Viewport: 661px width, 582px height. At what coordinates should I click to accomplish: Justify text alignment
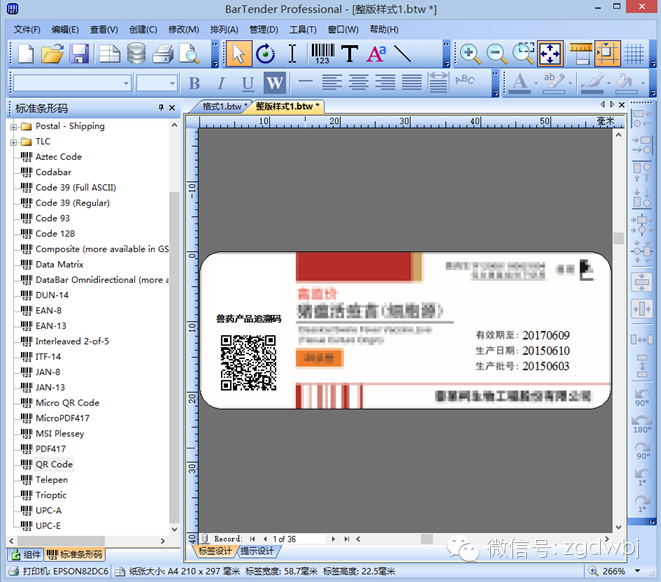[411, 83]
